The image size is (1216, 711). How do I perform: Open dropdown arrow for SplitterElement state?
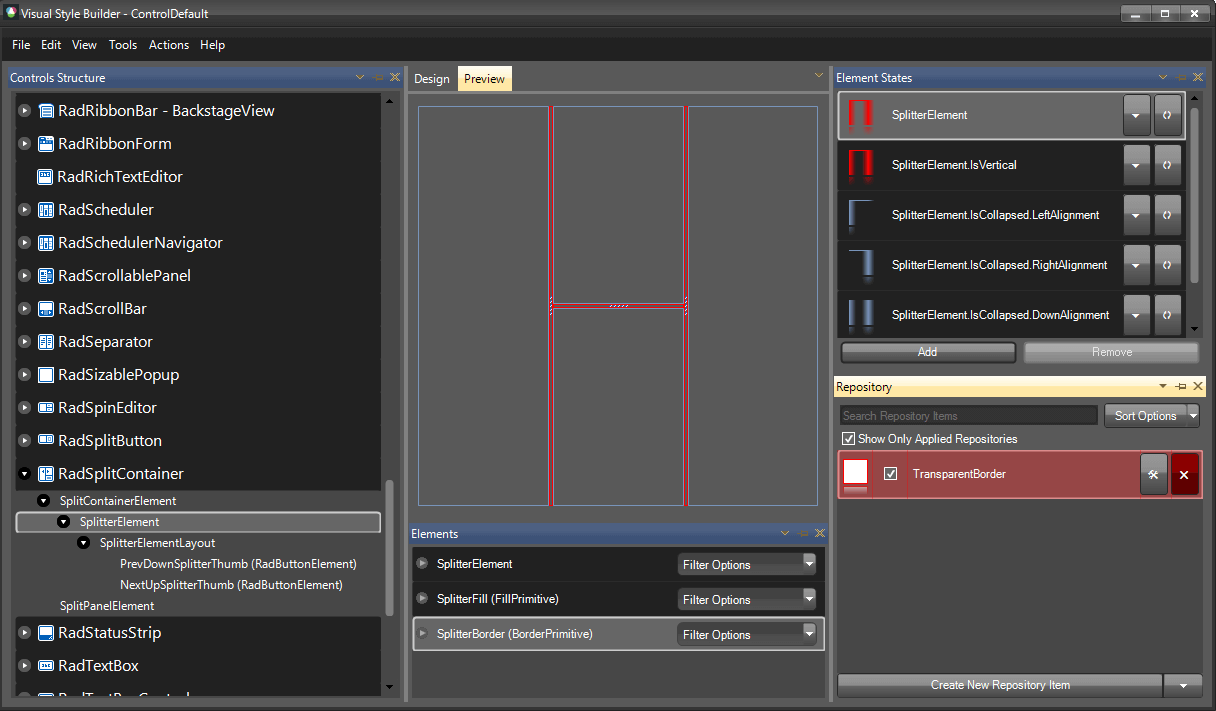tap(1136, 115)
